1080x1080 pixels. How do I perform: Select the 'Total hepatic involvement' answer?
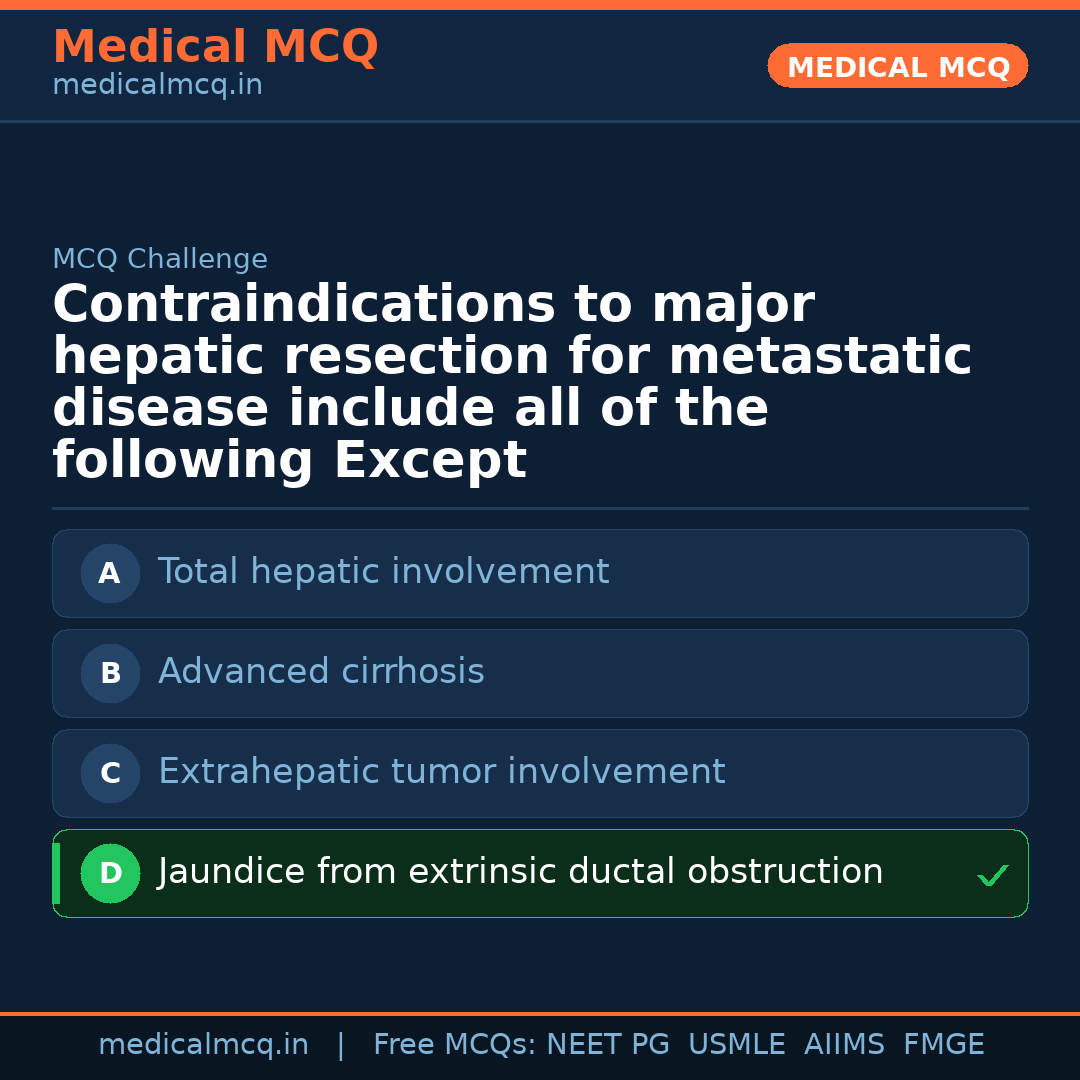click(x=383, y=572)
